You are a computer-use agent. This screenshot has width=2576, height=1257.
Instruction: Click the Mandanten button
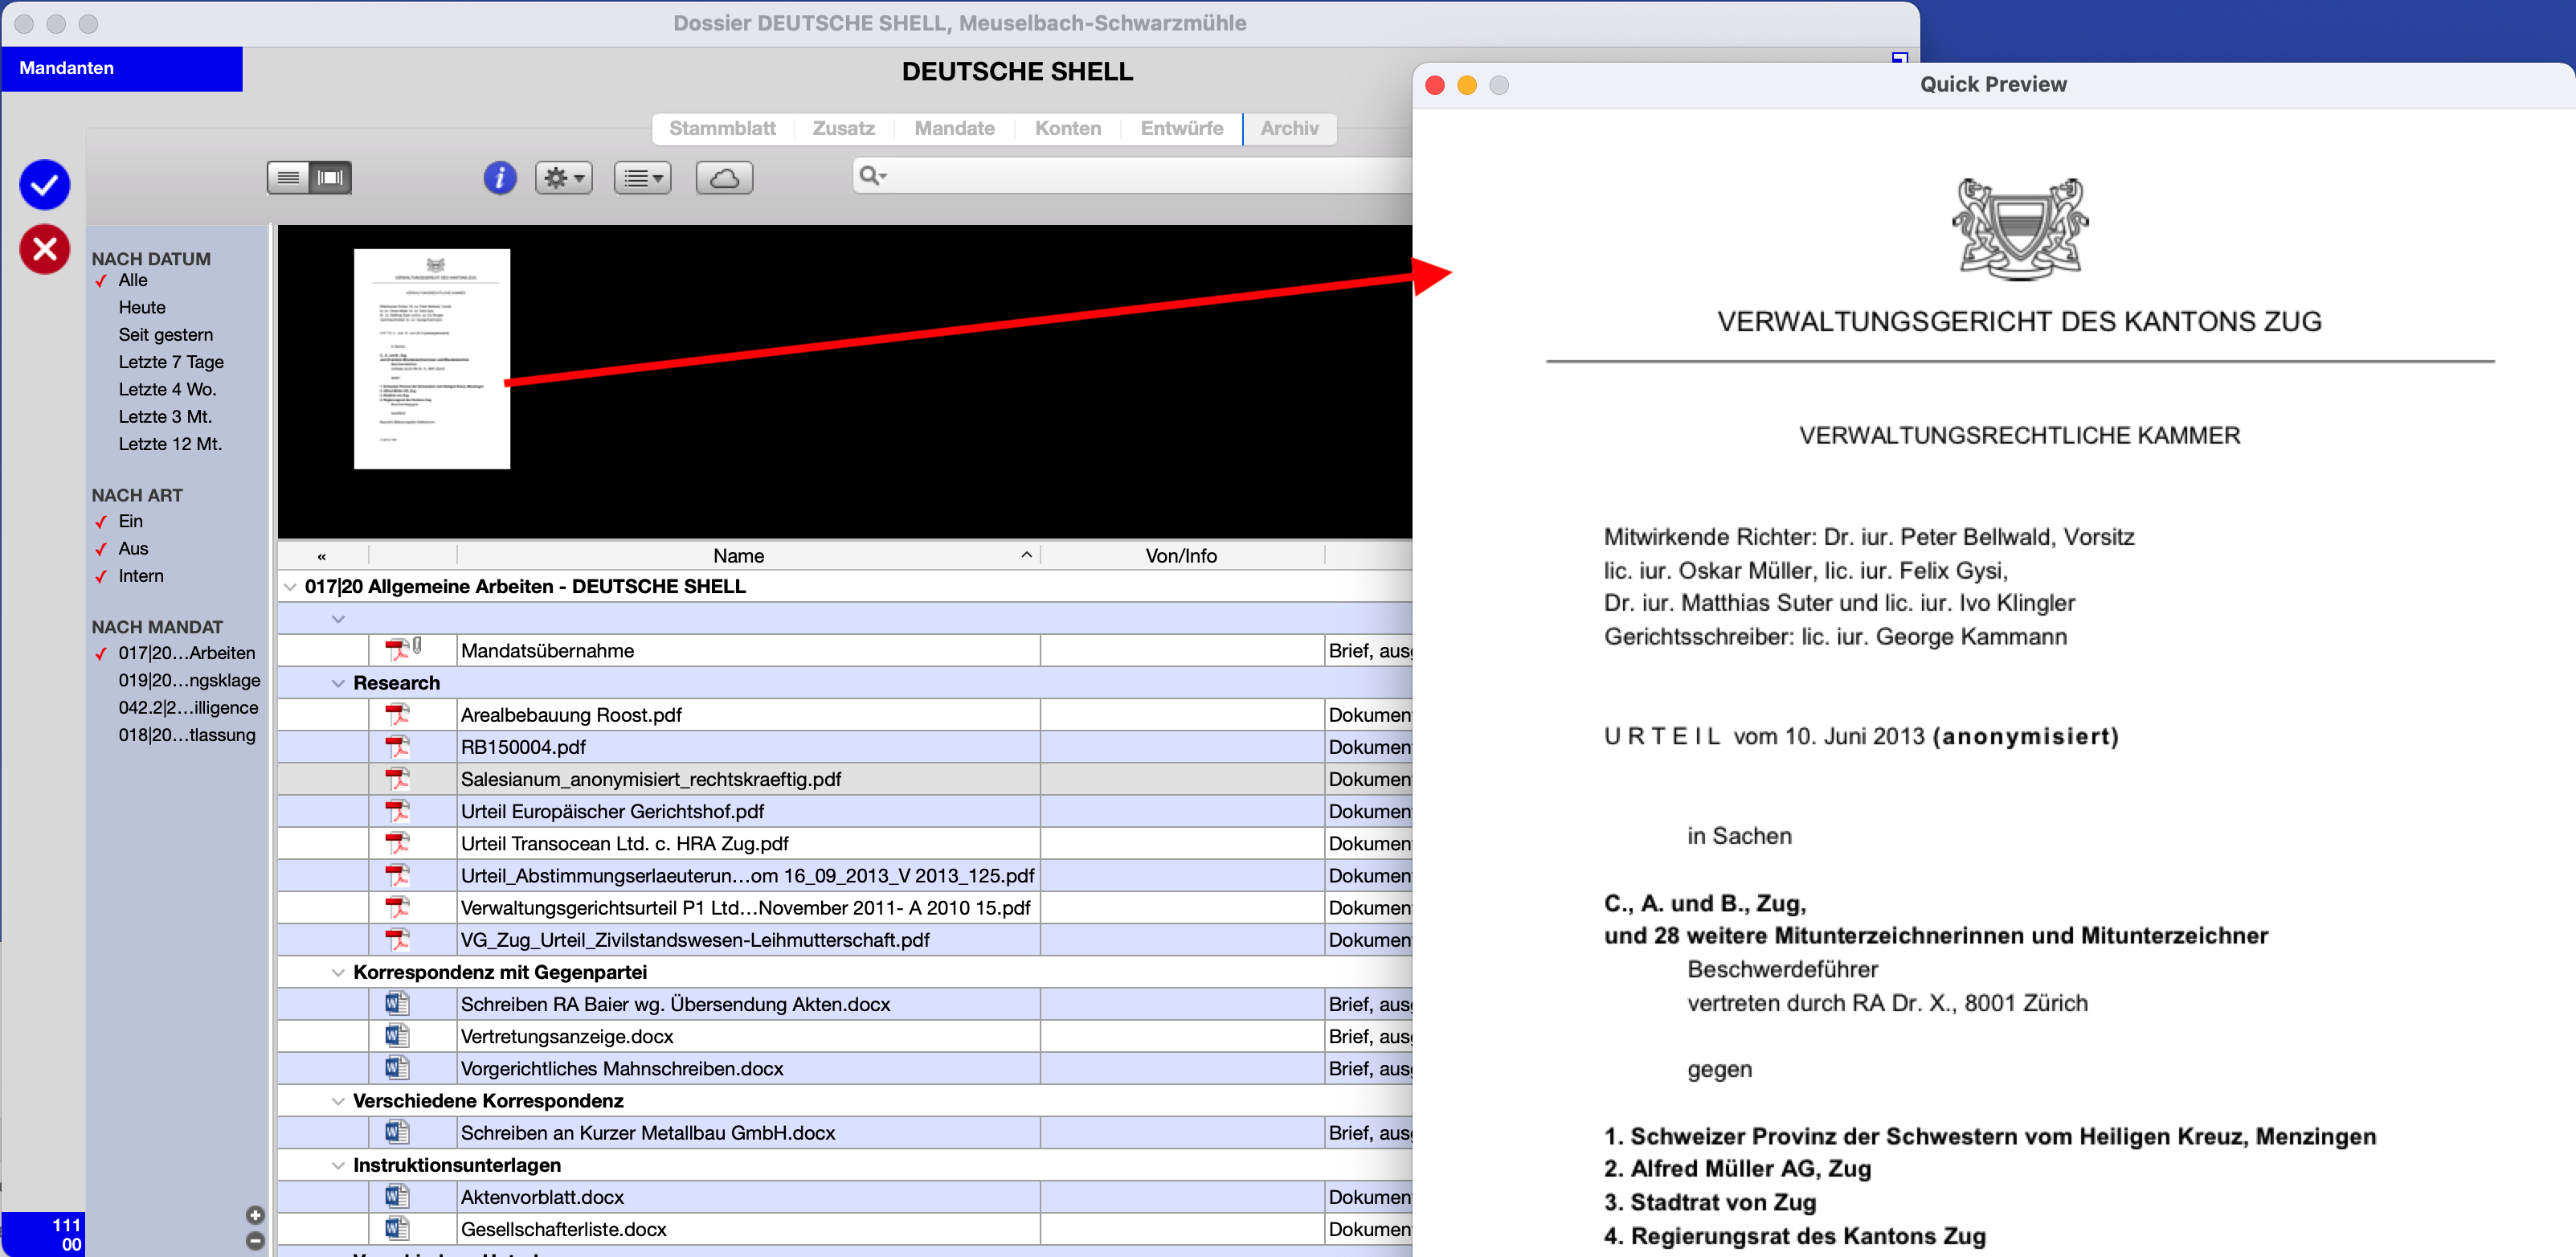pos(122,68)
